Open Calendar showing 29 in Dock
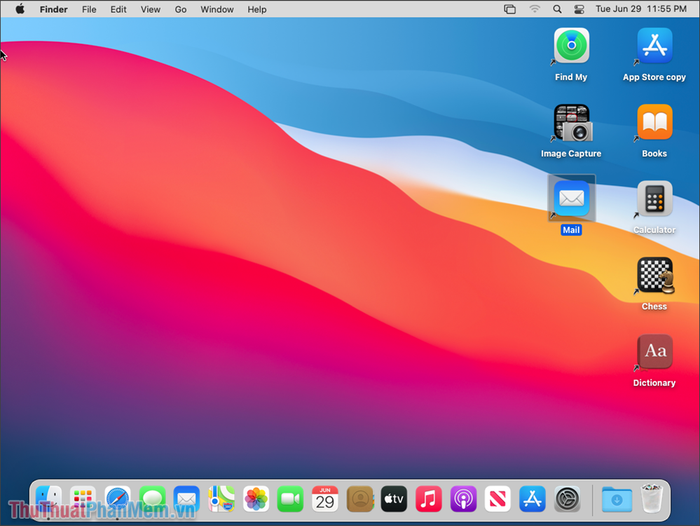Viewport: 700px width, 526px height. [x=325, y=499]
